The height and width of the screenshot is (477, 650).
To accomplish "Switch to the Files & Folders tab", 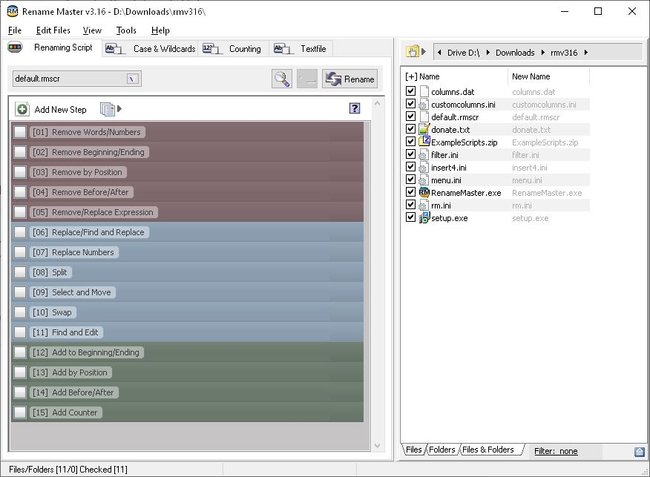I will [488, 450].
